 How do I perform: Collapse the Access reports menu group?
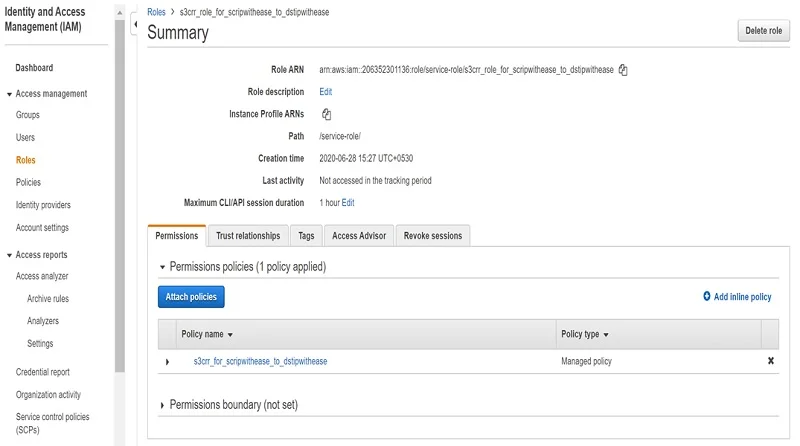[9, 255]
